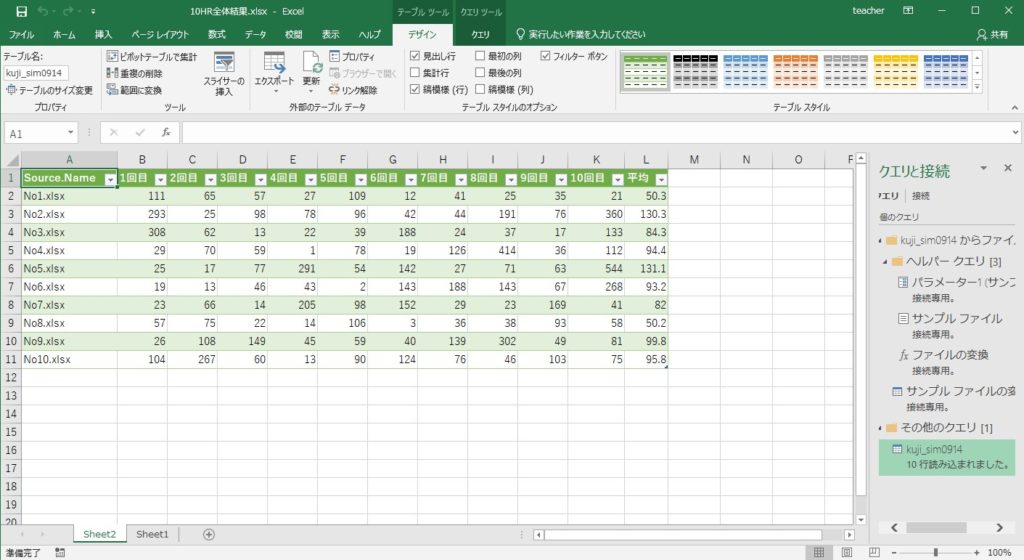Open table Properties in external data group
The height and width of the screenshot is (560, 1024).
[352, 57]
